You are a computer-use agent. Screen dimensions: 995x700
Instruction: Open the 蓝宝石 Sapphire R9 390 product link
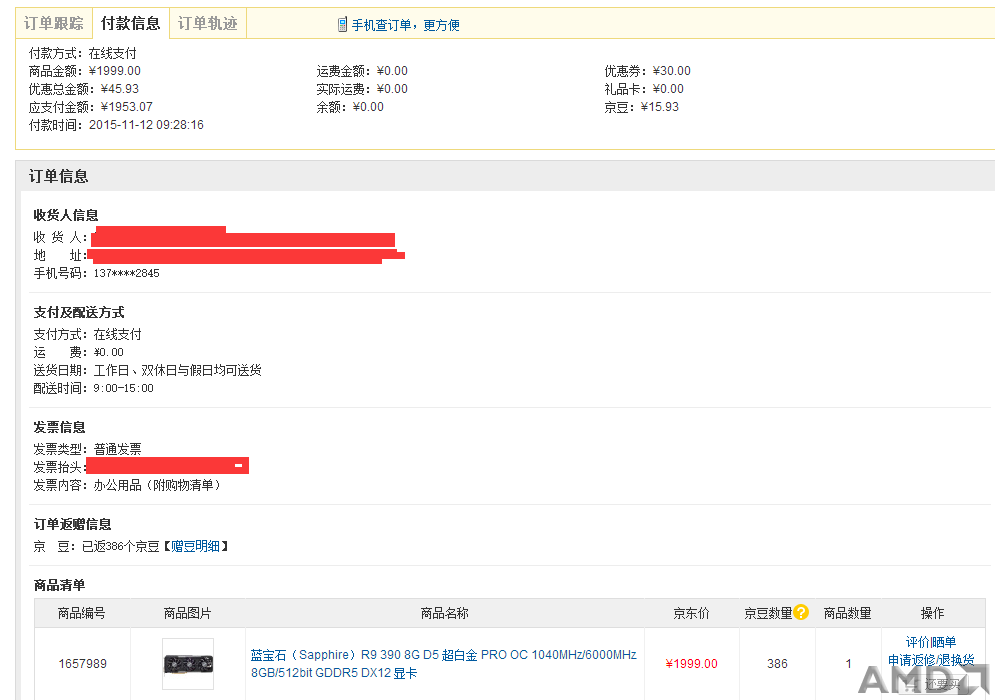click(x=444, y=663)
